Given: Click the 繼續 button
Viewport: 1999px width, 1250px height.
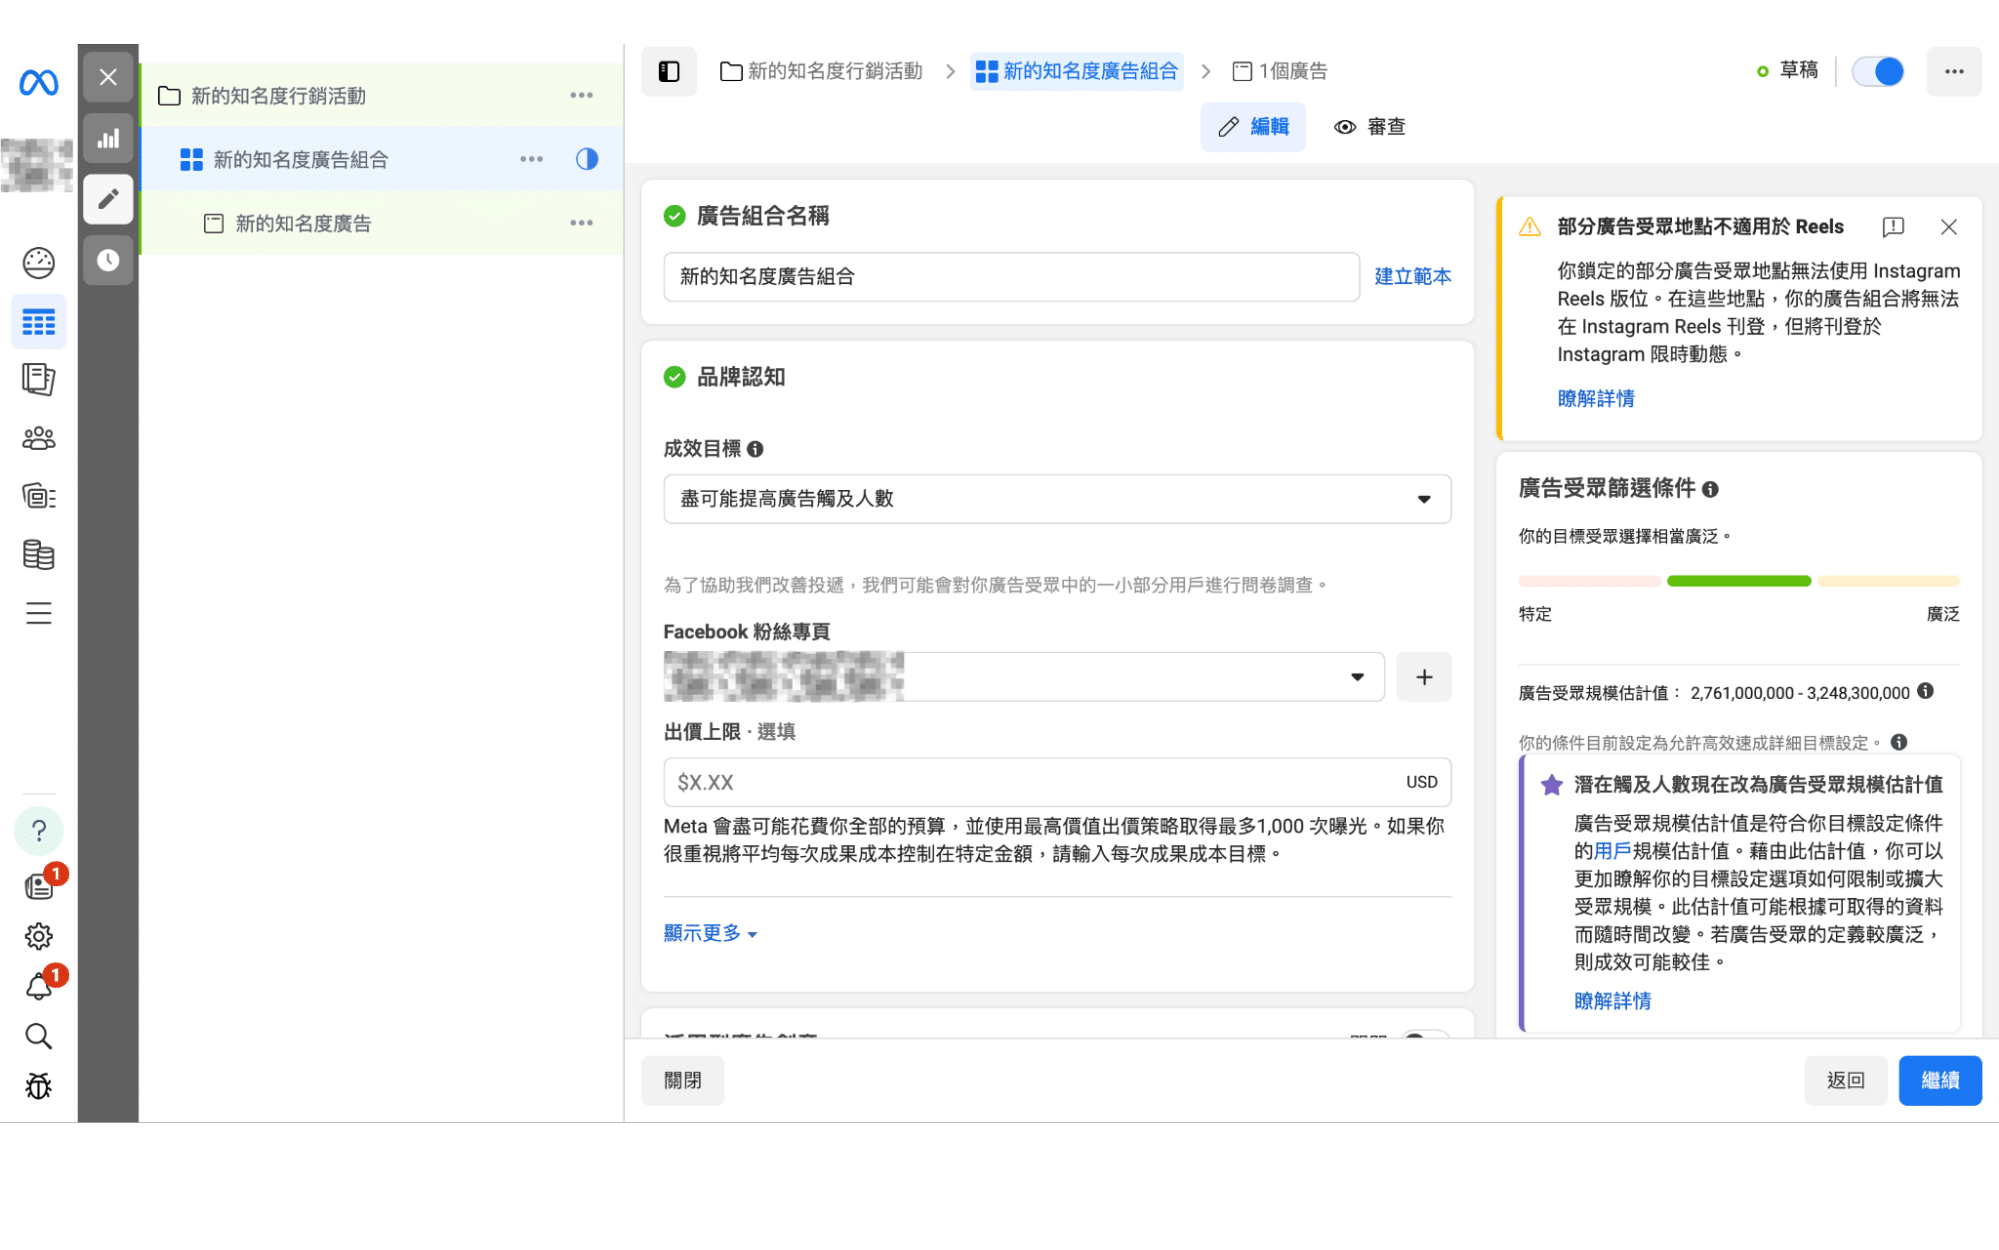Looking at the screenshot, I should (x=1939, y=1080).
